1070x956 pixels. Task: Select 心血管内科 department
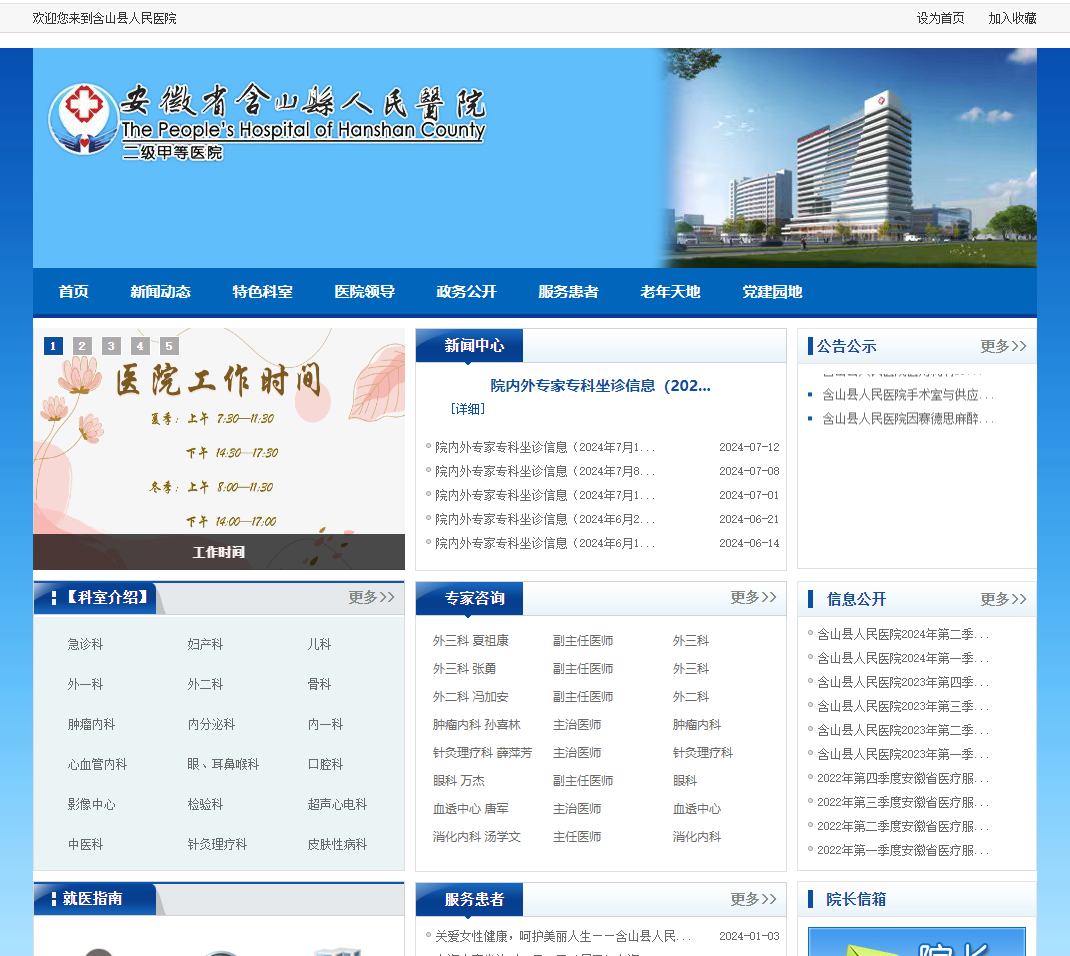pos(98,764)
